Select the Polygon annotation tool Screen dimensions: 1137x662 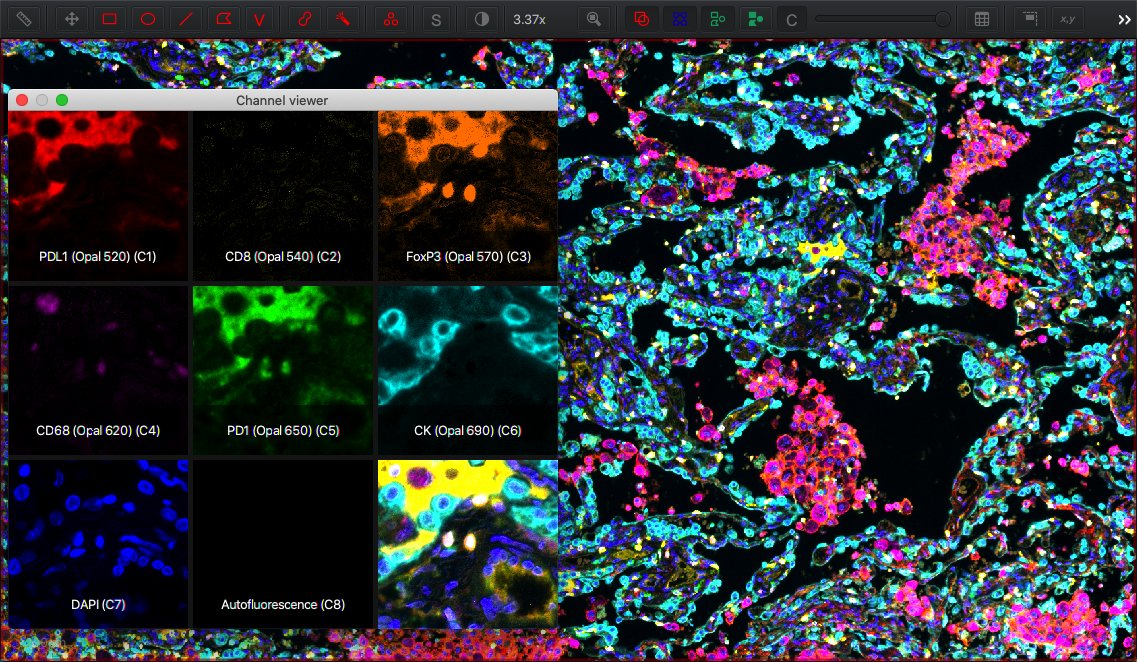pyautogui.click(x=223, y=19)
